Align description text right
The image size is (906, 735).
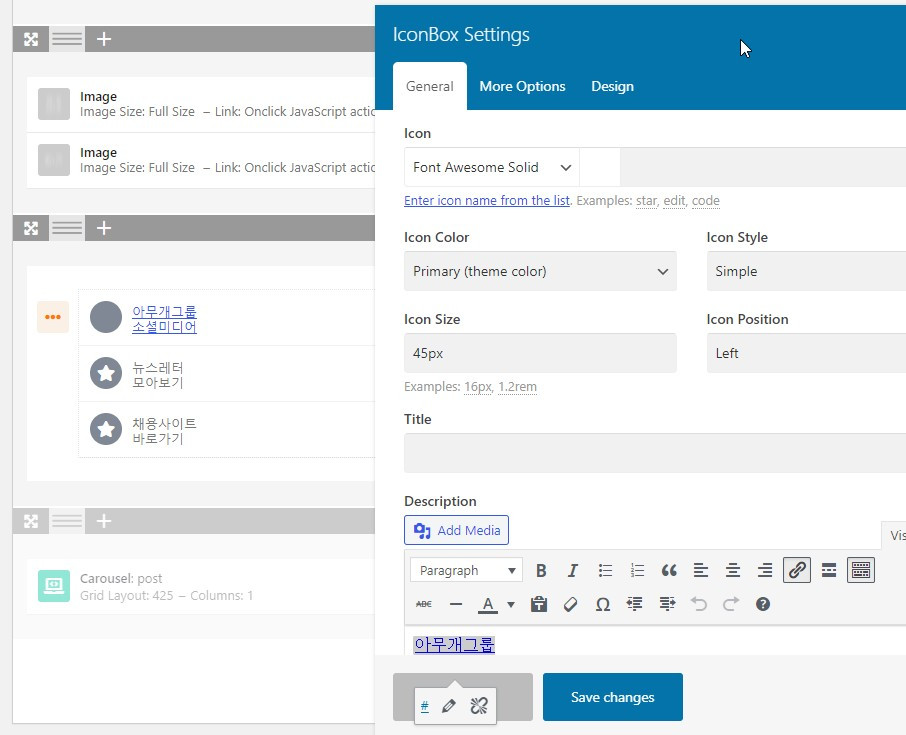tap(765, 570)
